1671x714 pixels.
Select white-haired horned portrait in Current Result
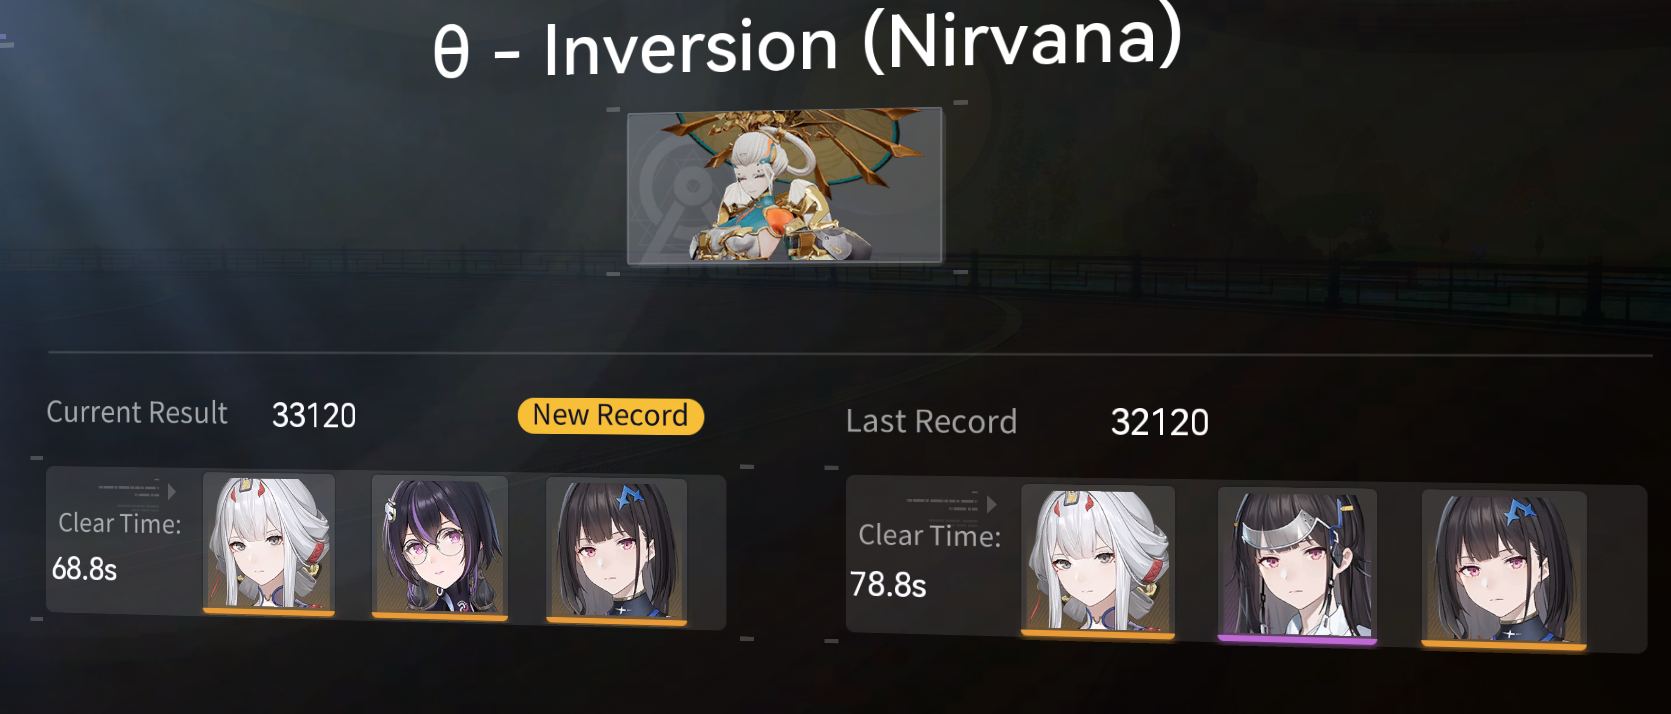[269, 543]
